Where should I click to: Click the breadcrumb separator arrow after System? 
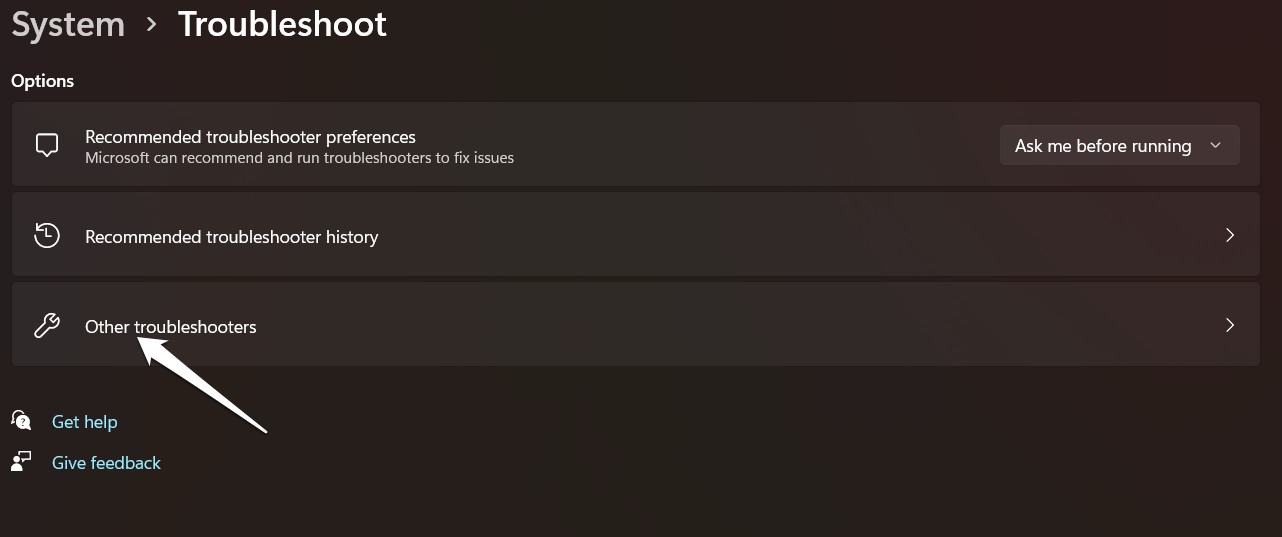(x=152, y=24)
